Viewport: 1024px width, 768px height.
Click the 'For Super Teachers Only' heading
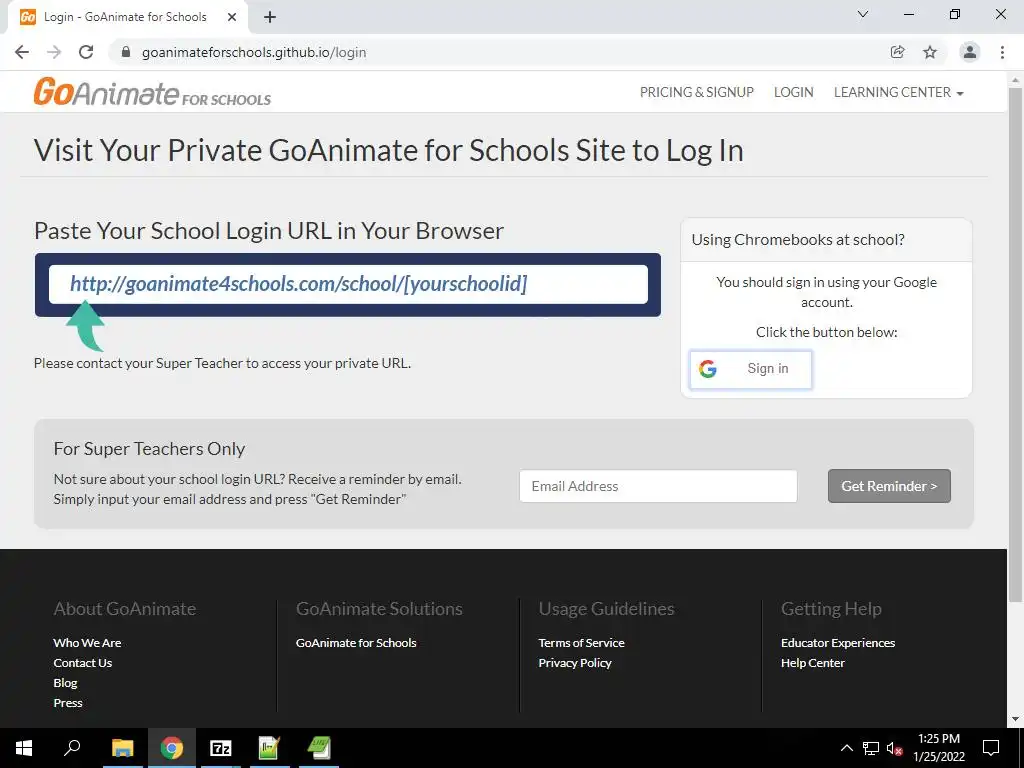pyautogui.click(x=149, y=449)
